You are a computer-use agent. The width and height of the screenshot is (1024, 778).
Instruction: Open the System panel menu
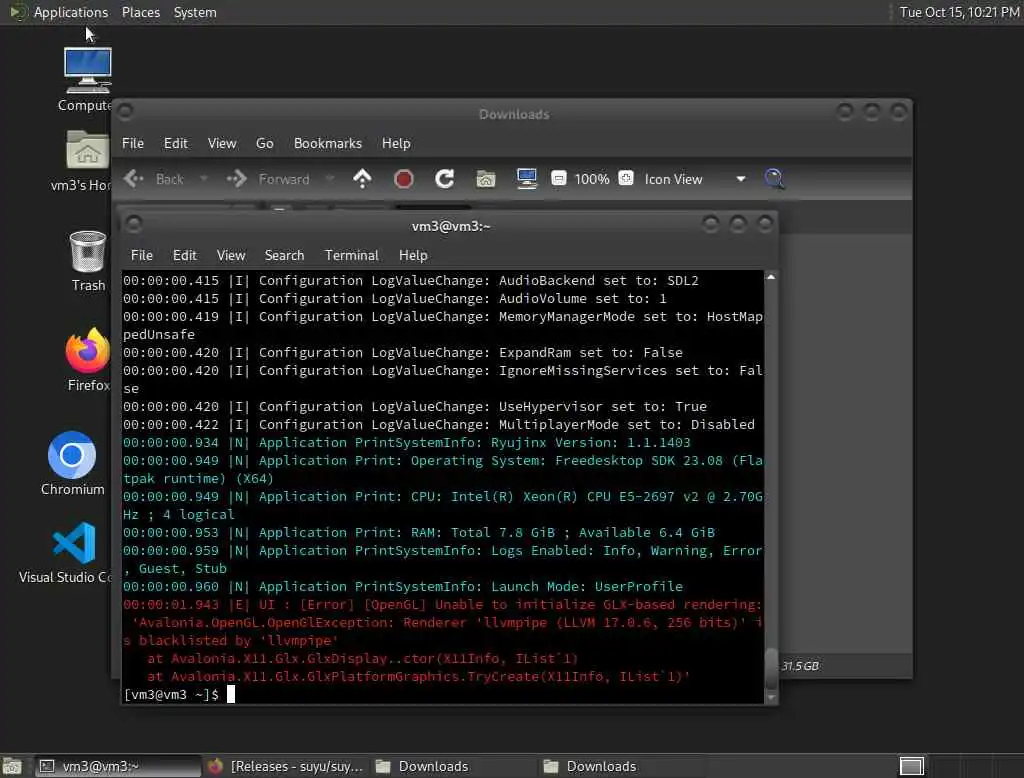(x=195, y=12)
